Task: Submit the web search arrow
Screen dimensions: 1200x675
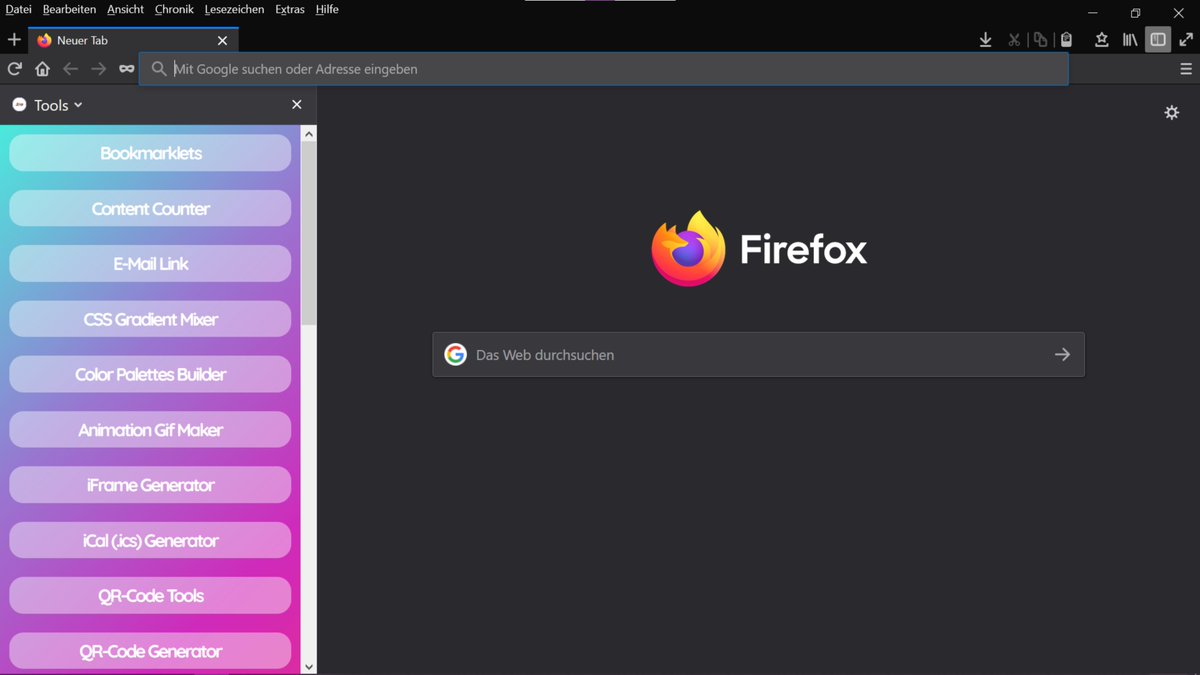Action: (x=1062, y=355)
